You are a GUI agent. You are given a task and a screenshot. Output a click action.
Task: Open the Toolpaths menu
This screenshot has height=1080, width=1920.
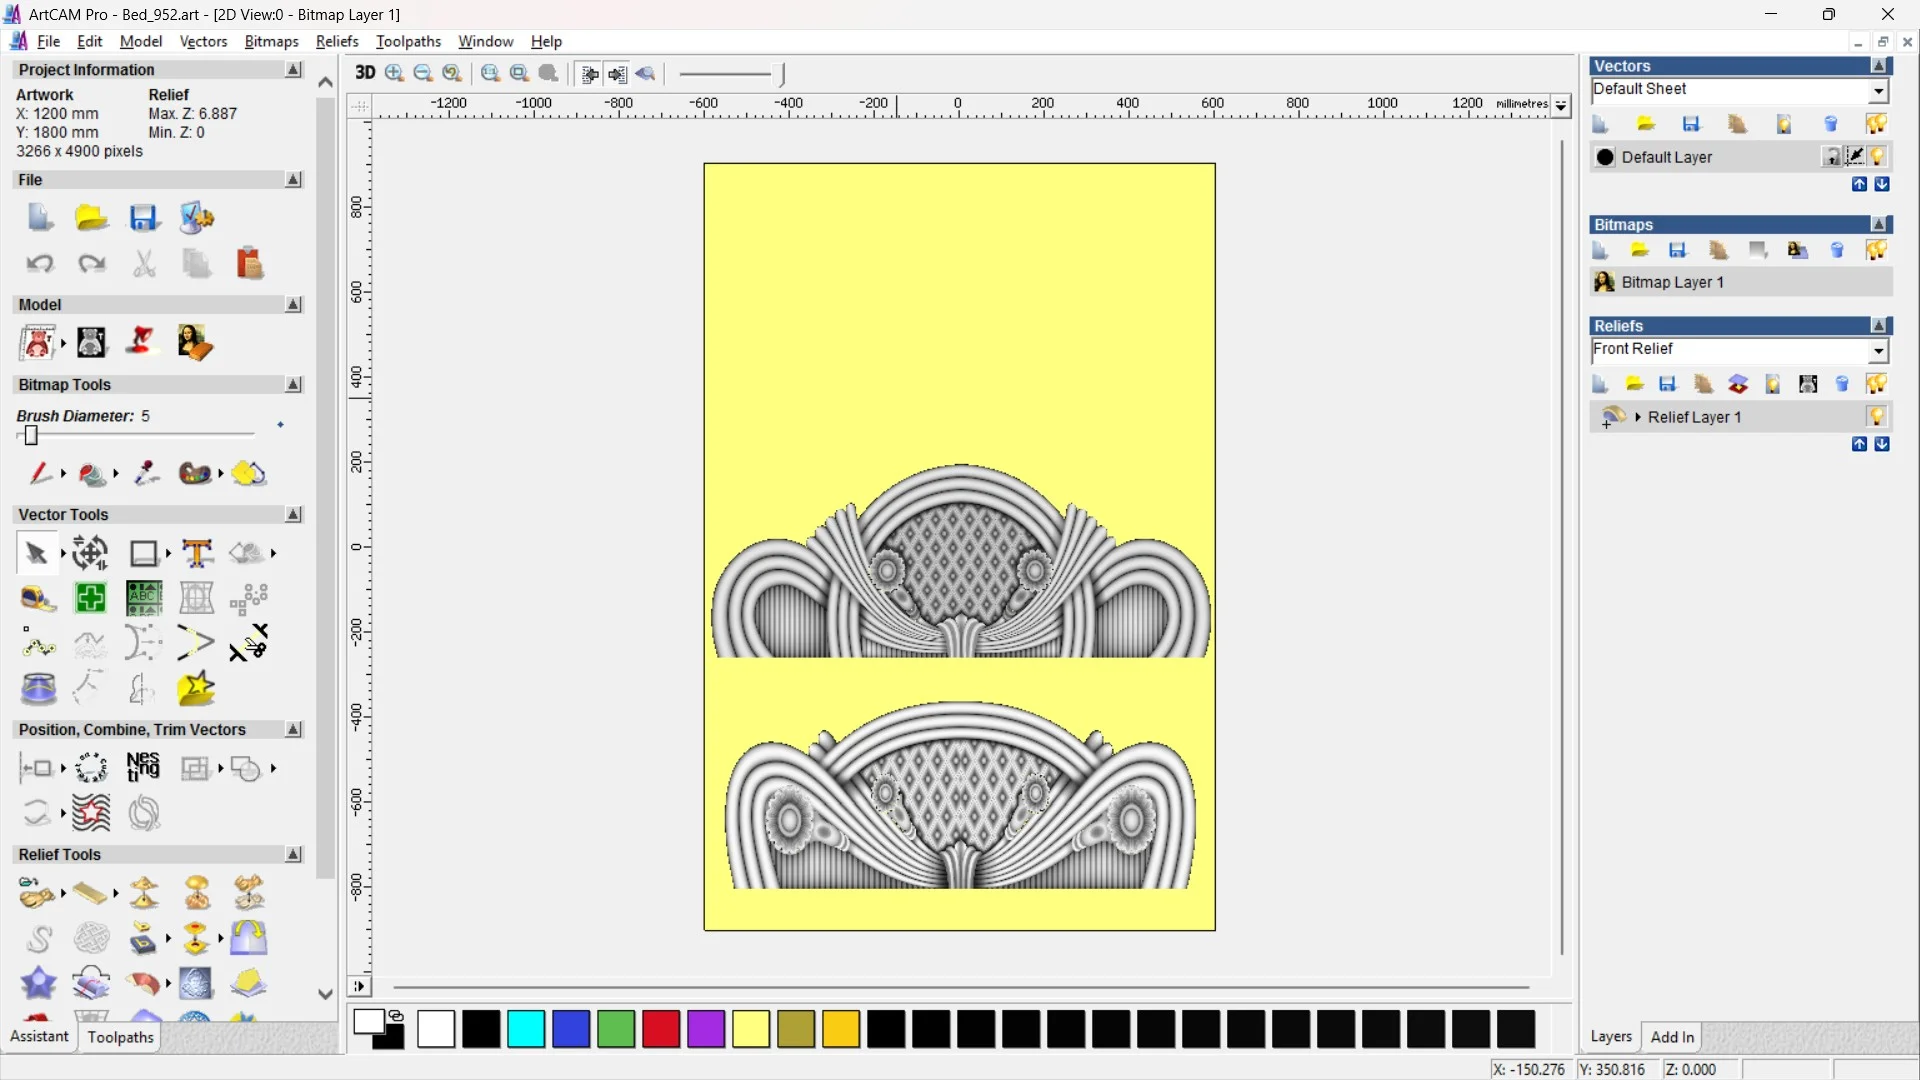[x=408, y=41]
